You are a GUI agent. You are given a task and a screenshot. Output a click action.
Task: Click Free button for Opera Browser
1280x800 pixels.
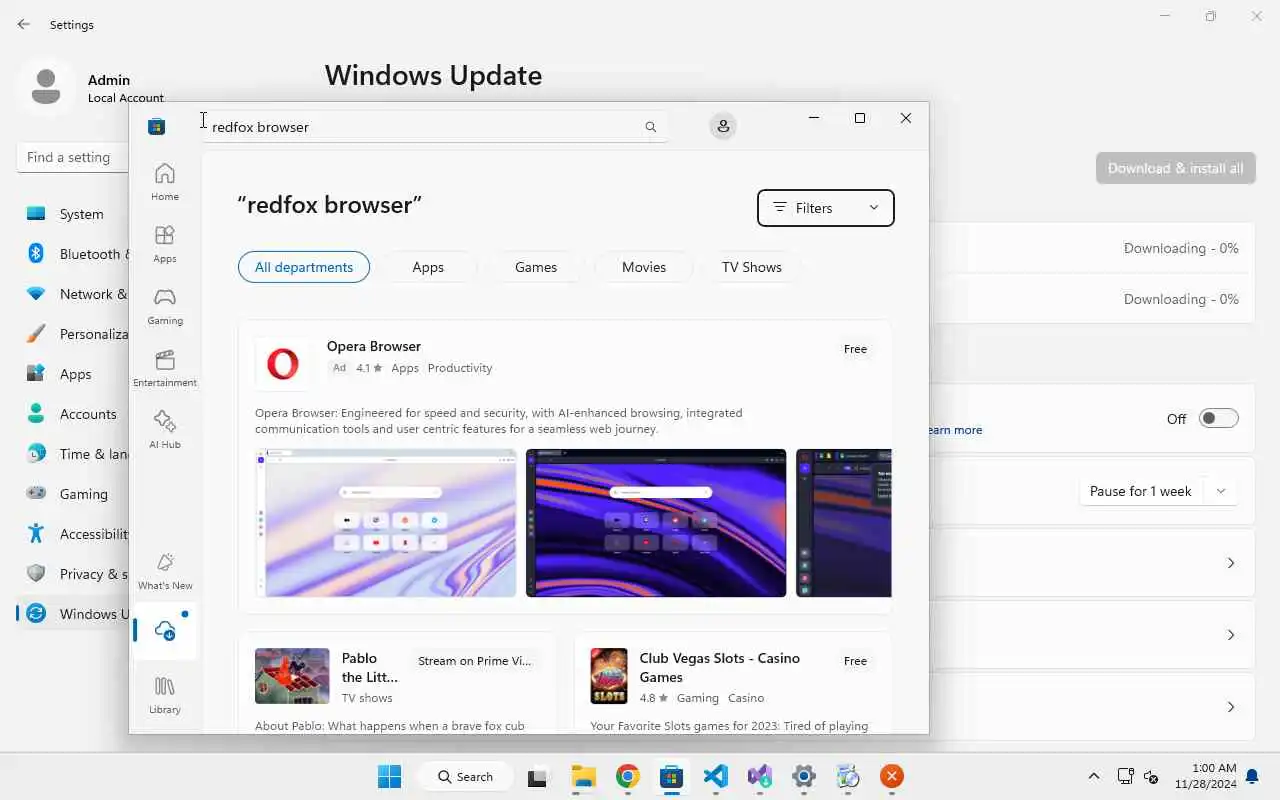[855, 349]
